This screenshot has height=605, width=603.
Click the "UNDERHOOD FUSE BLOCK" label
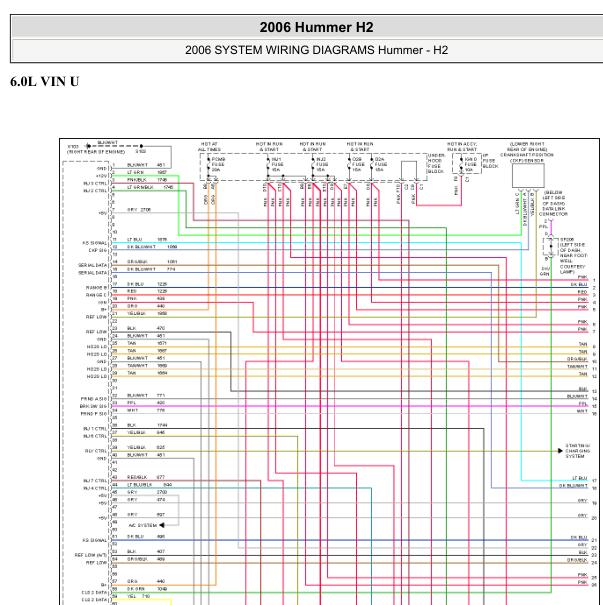[x=436, y=163]
